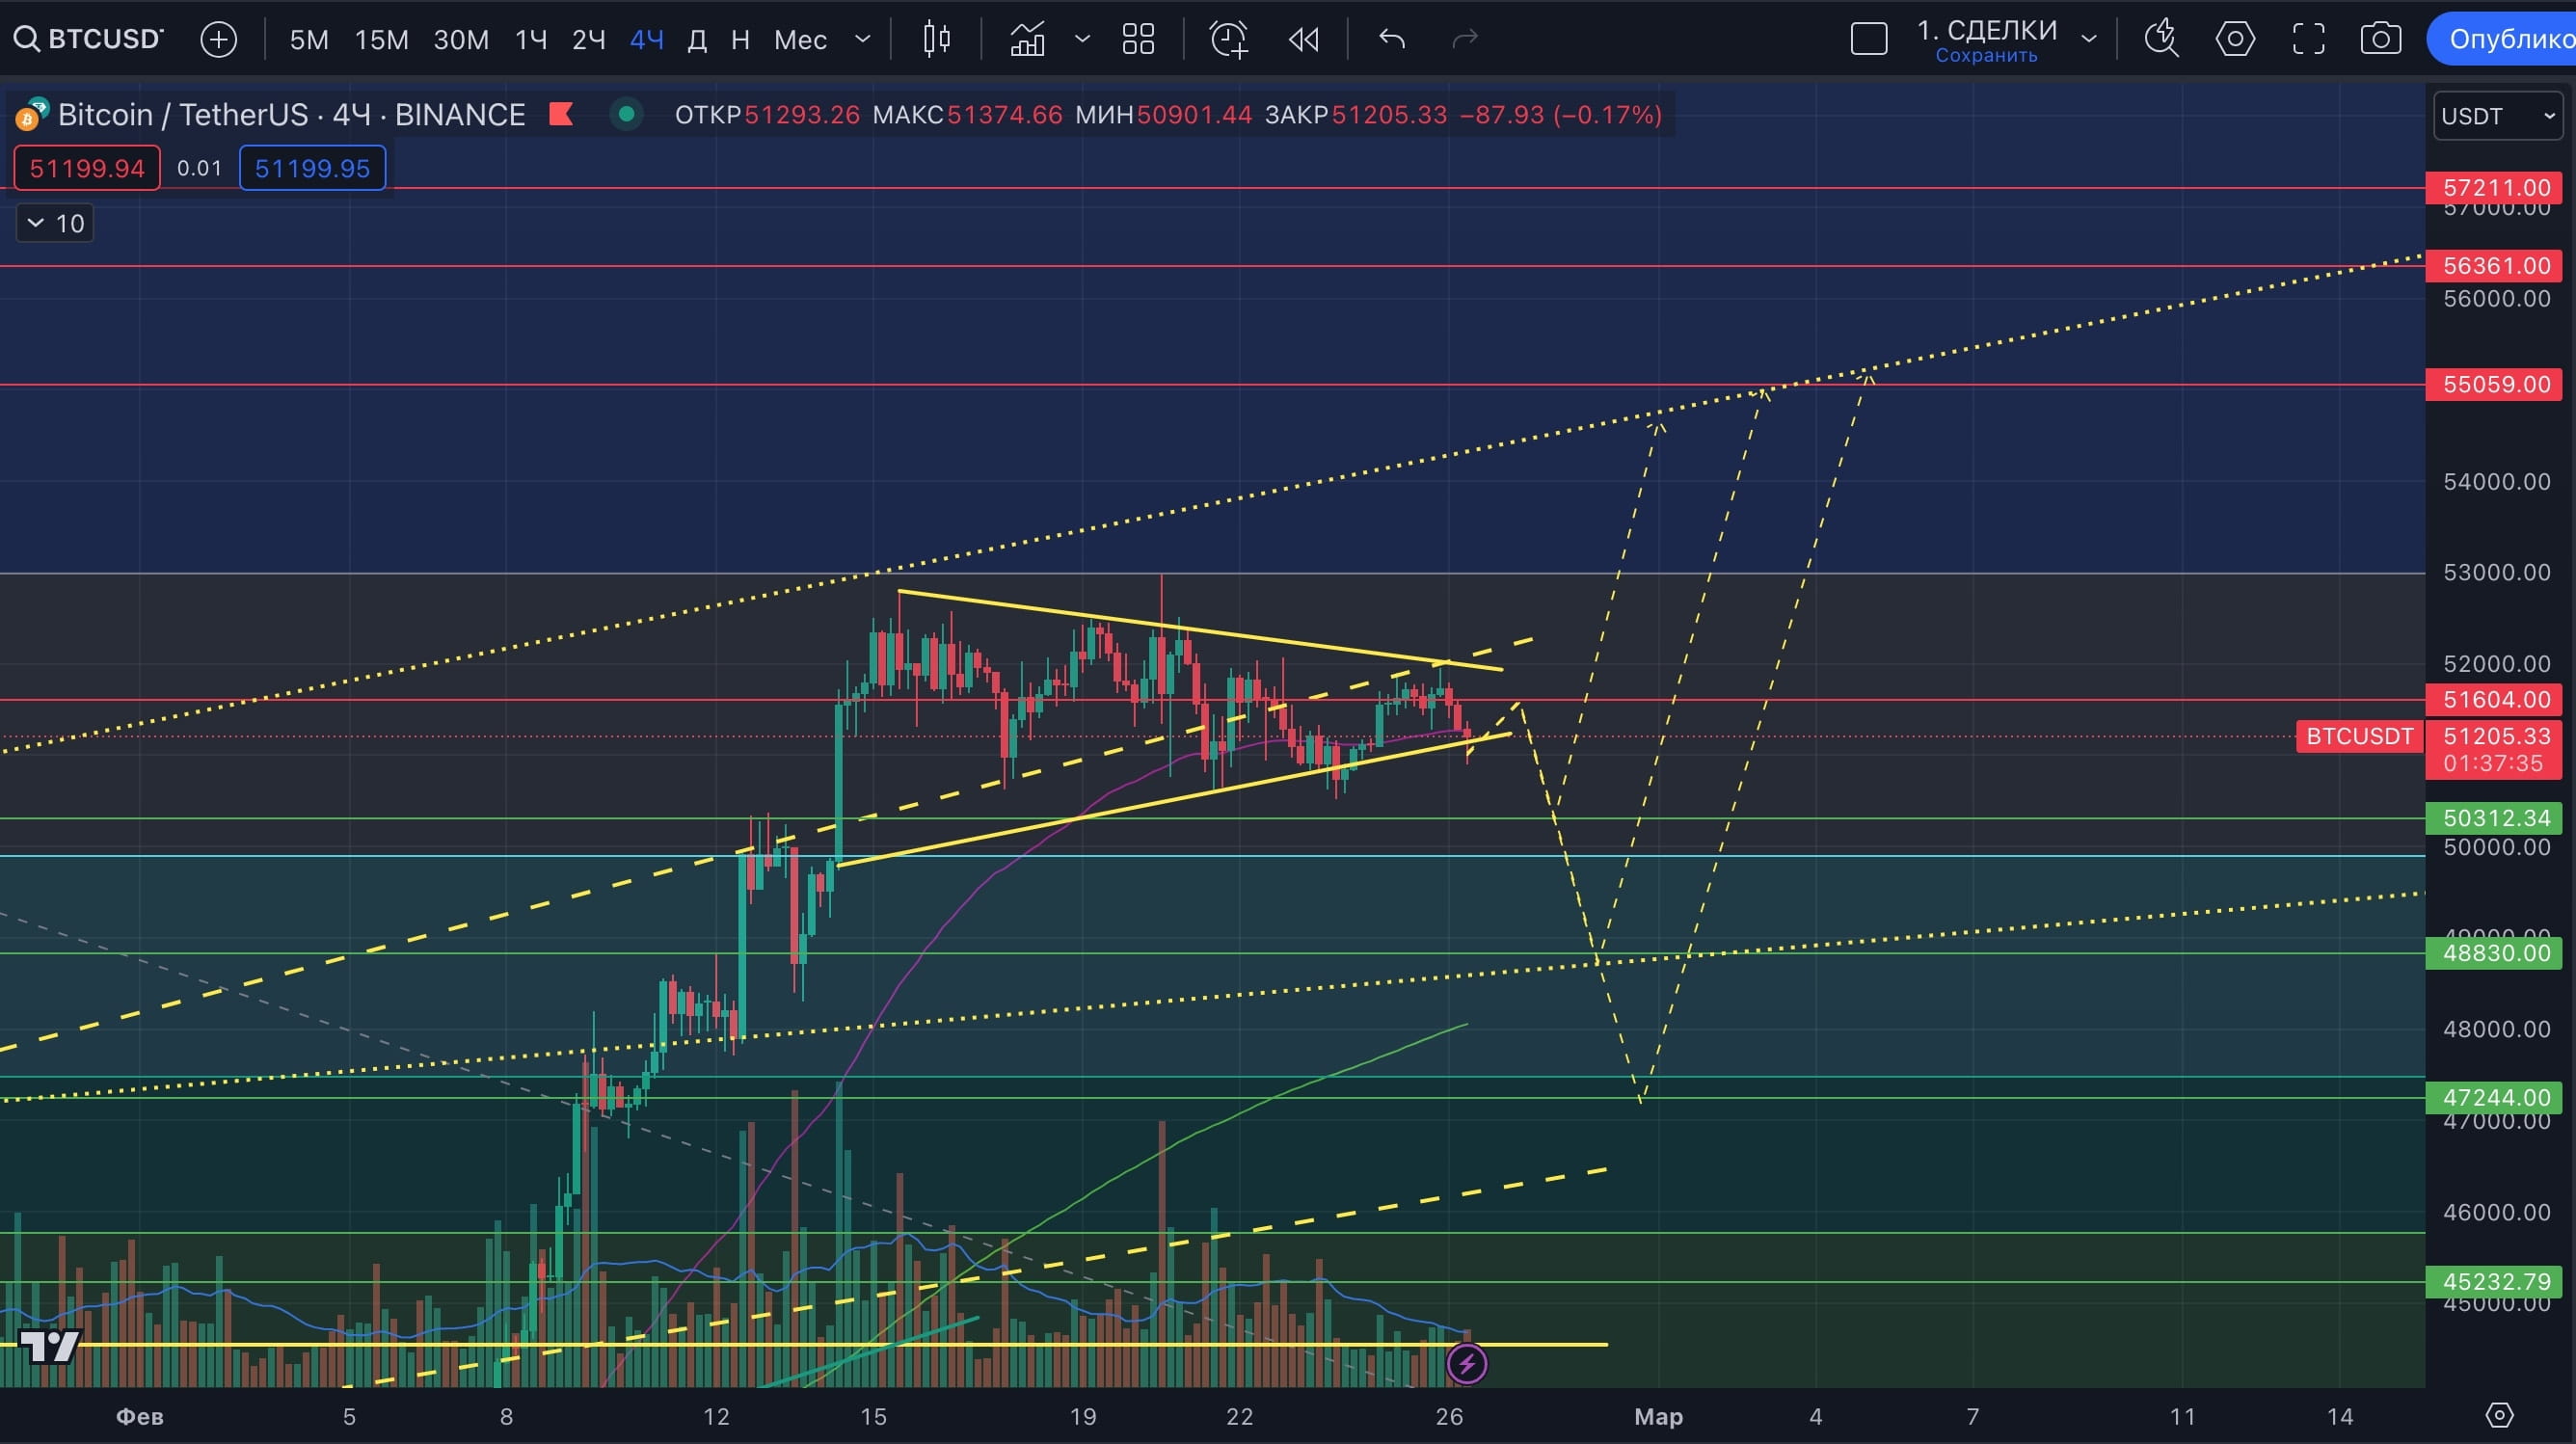Toggle the red flag next to BINANCE
The height and width of the screenshot is (1444, 2576).
(x=561, y=114)
